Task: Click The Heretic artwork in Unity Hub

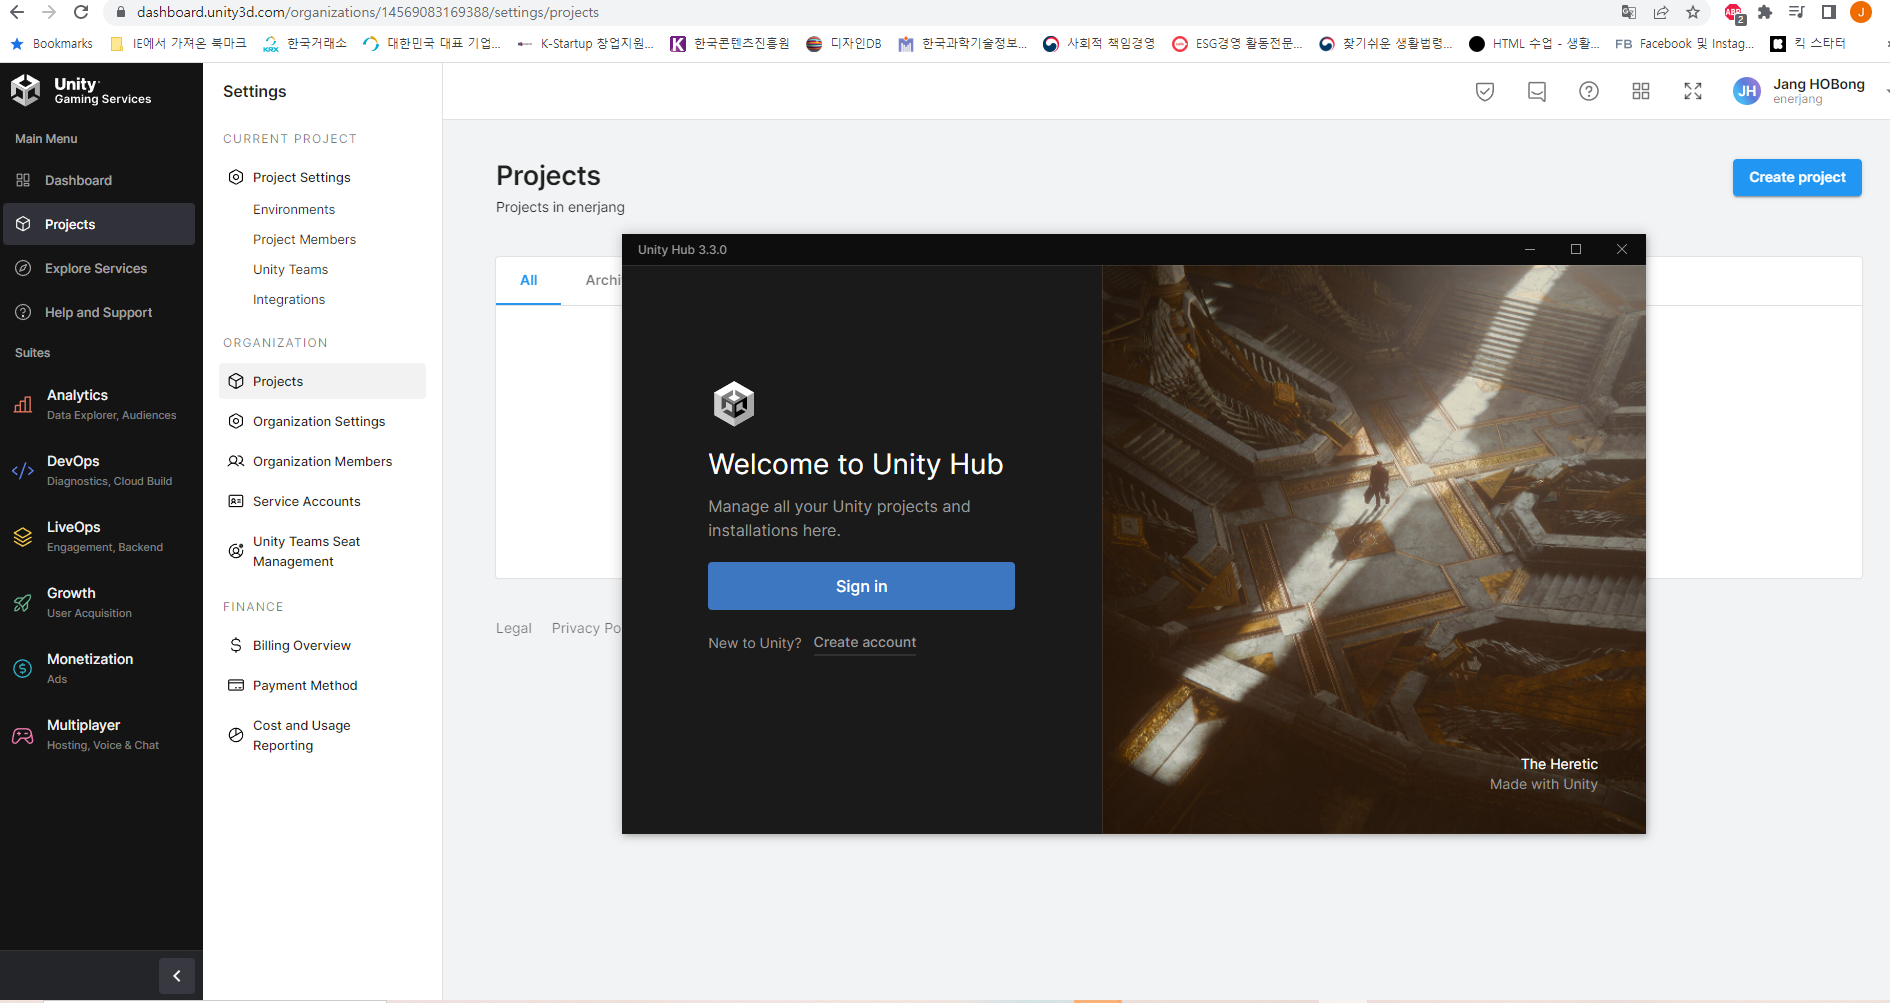Action: click(x=1374, y=549)
